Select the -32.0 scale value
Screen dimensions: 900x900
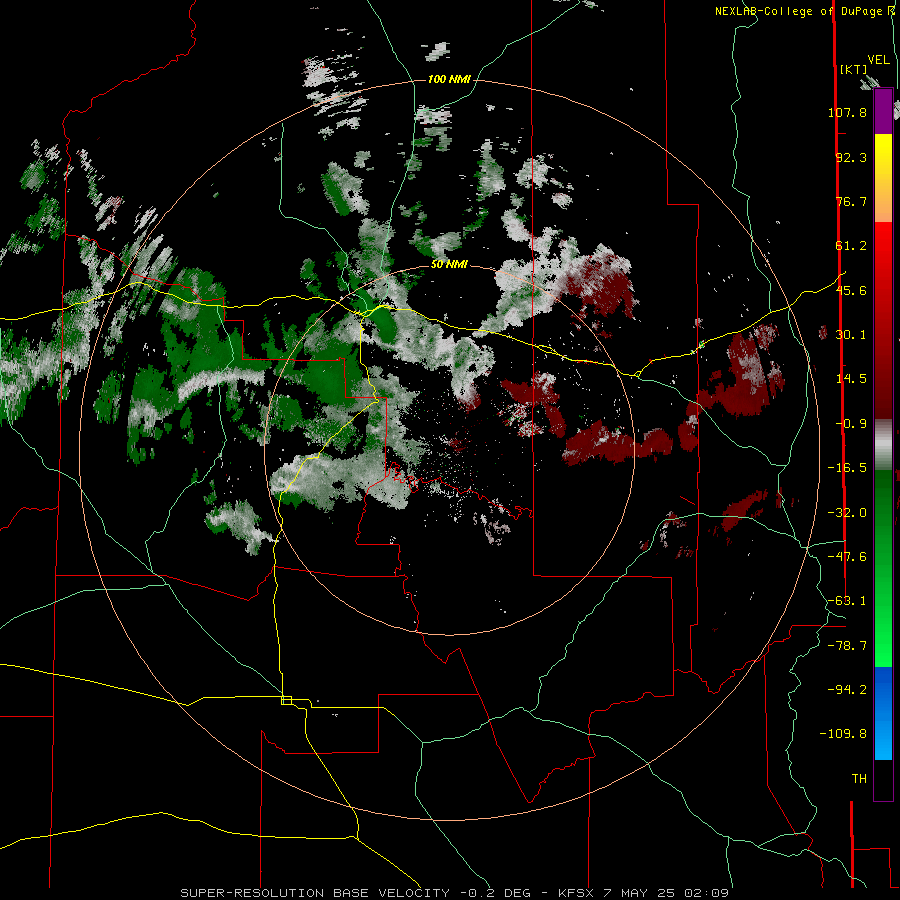[x=847, y=513]
